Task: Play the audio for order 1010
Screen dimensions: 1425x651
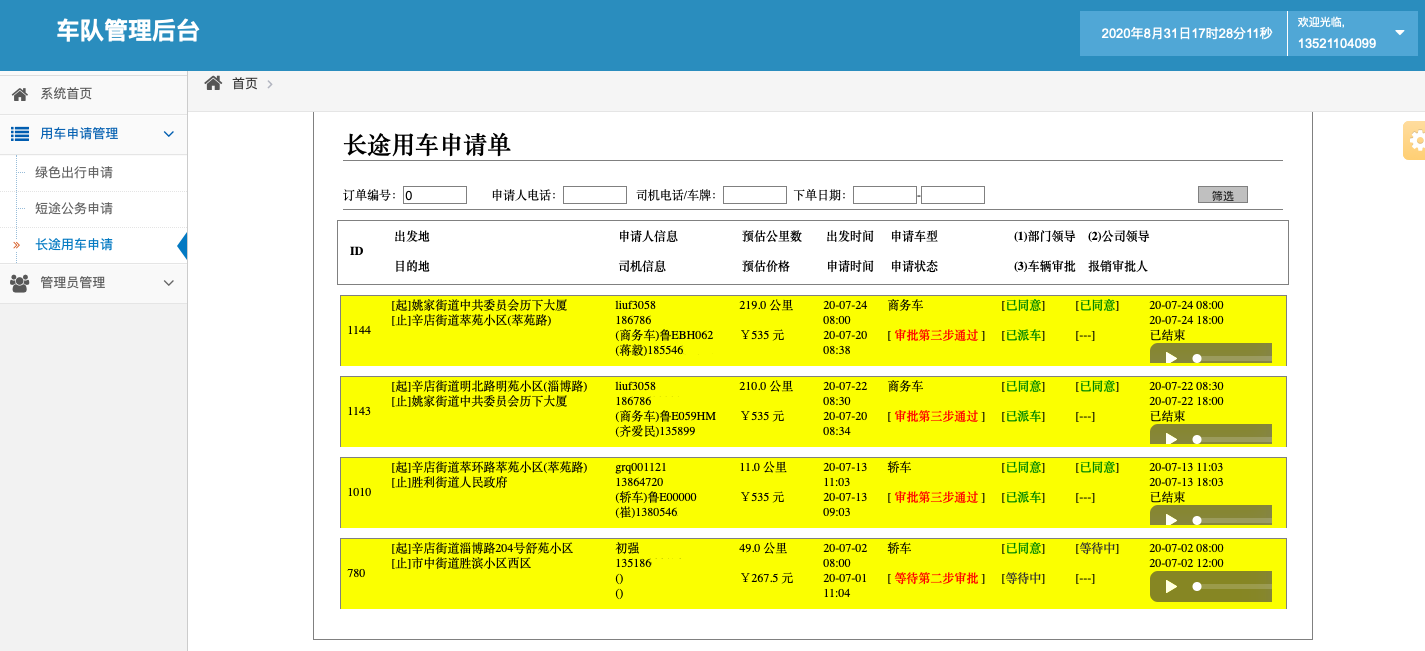Action: coord(1171,519)
